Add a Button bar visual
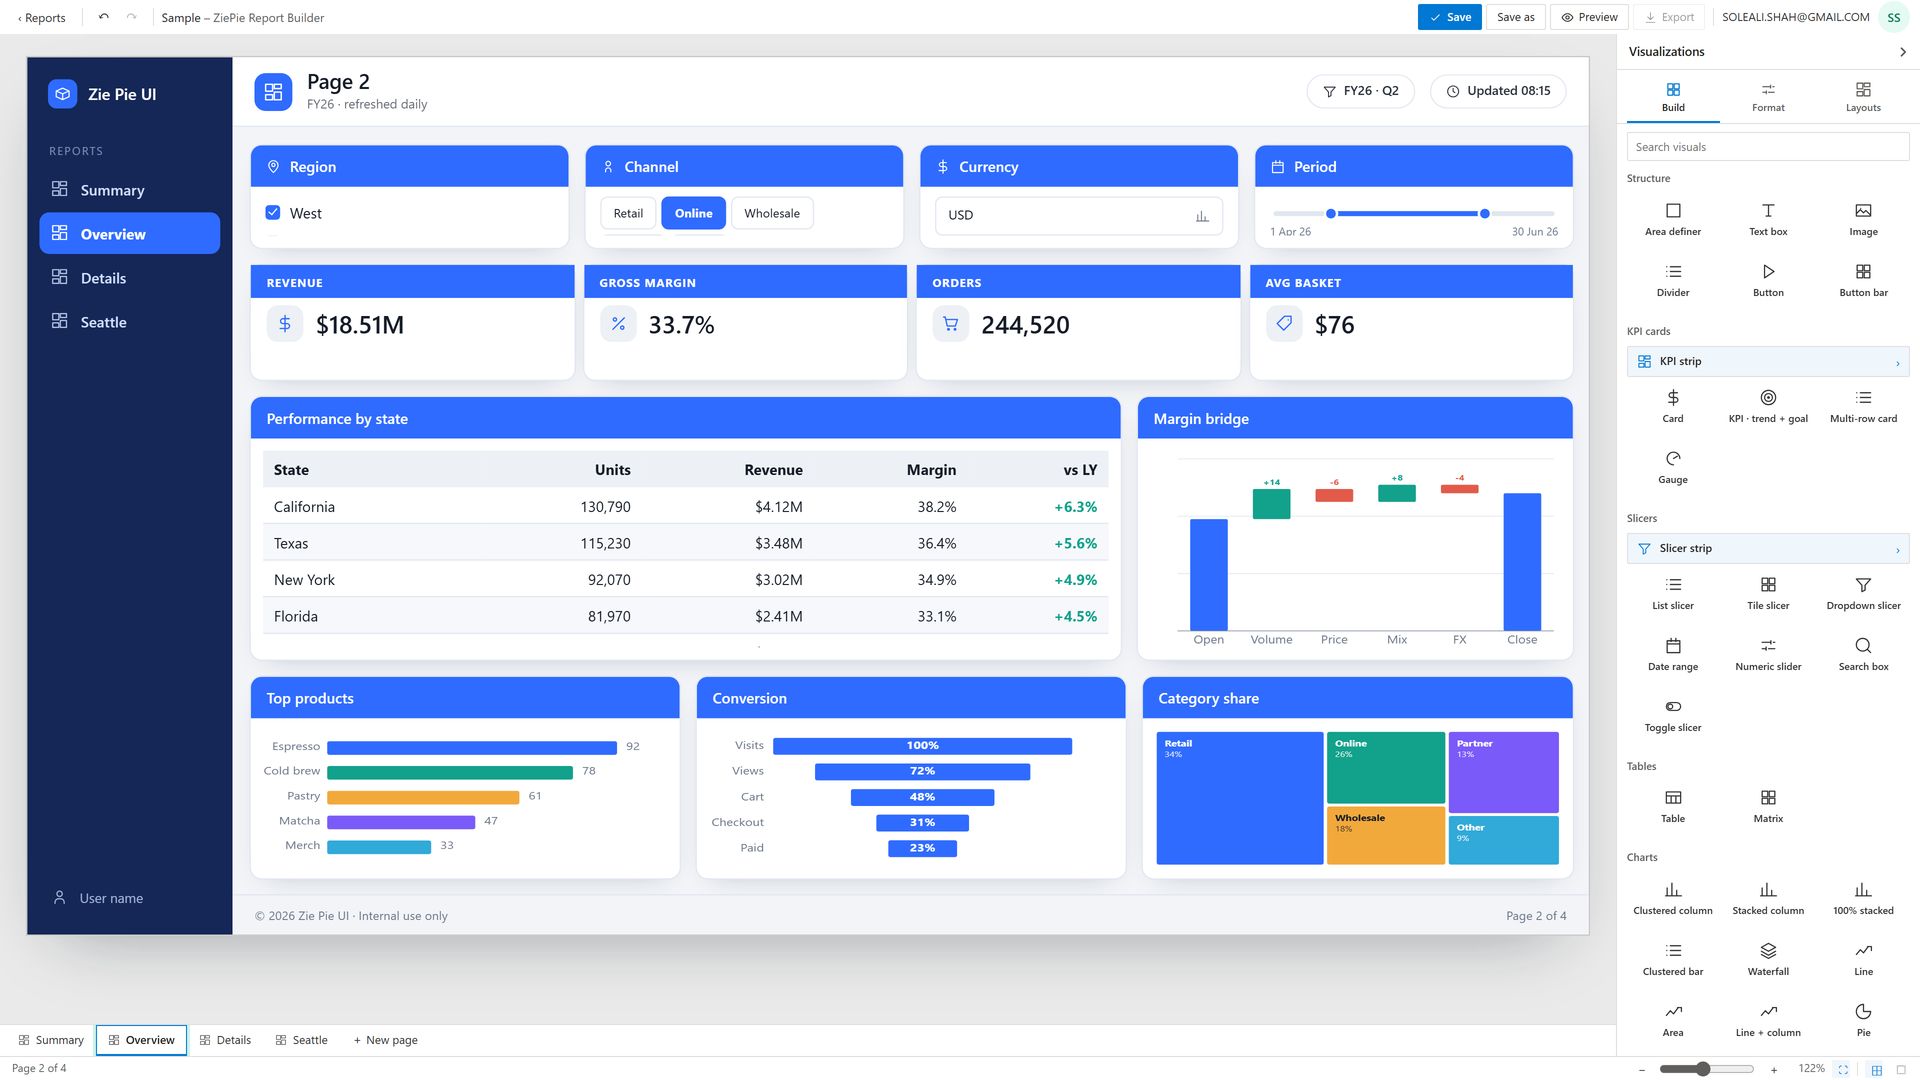 pos(1862,280)
